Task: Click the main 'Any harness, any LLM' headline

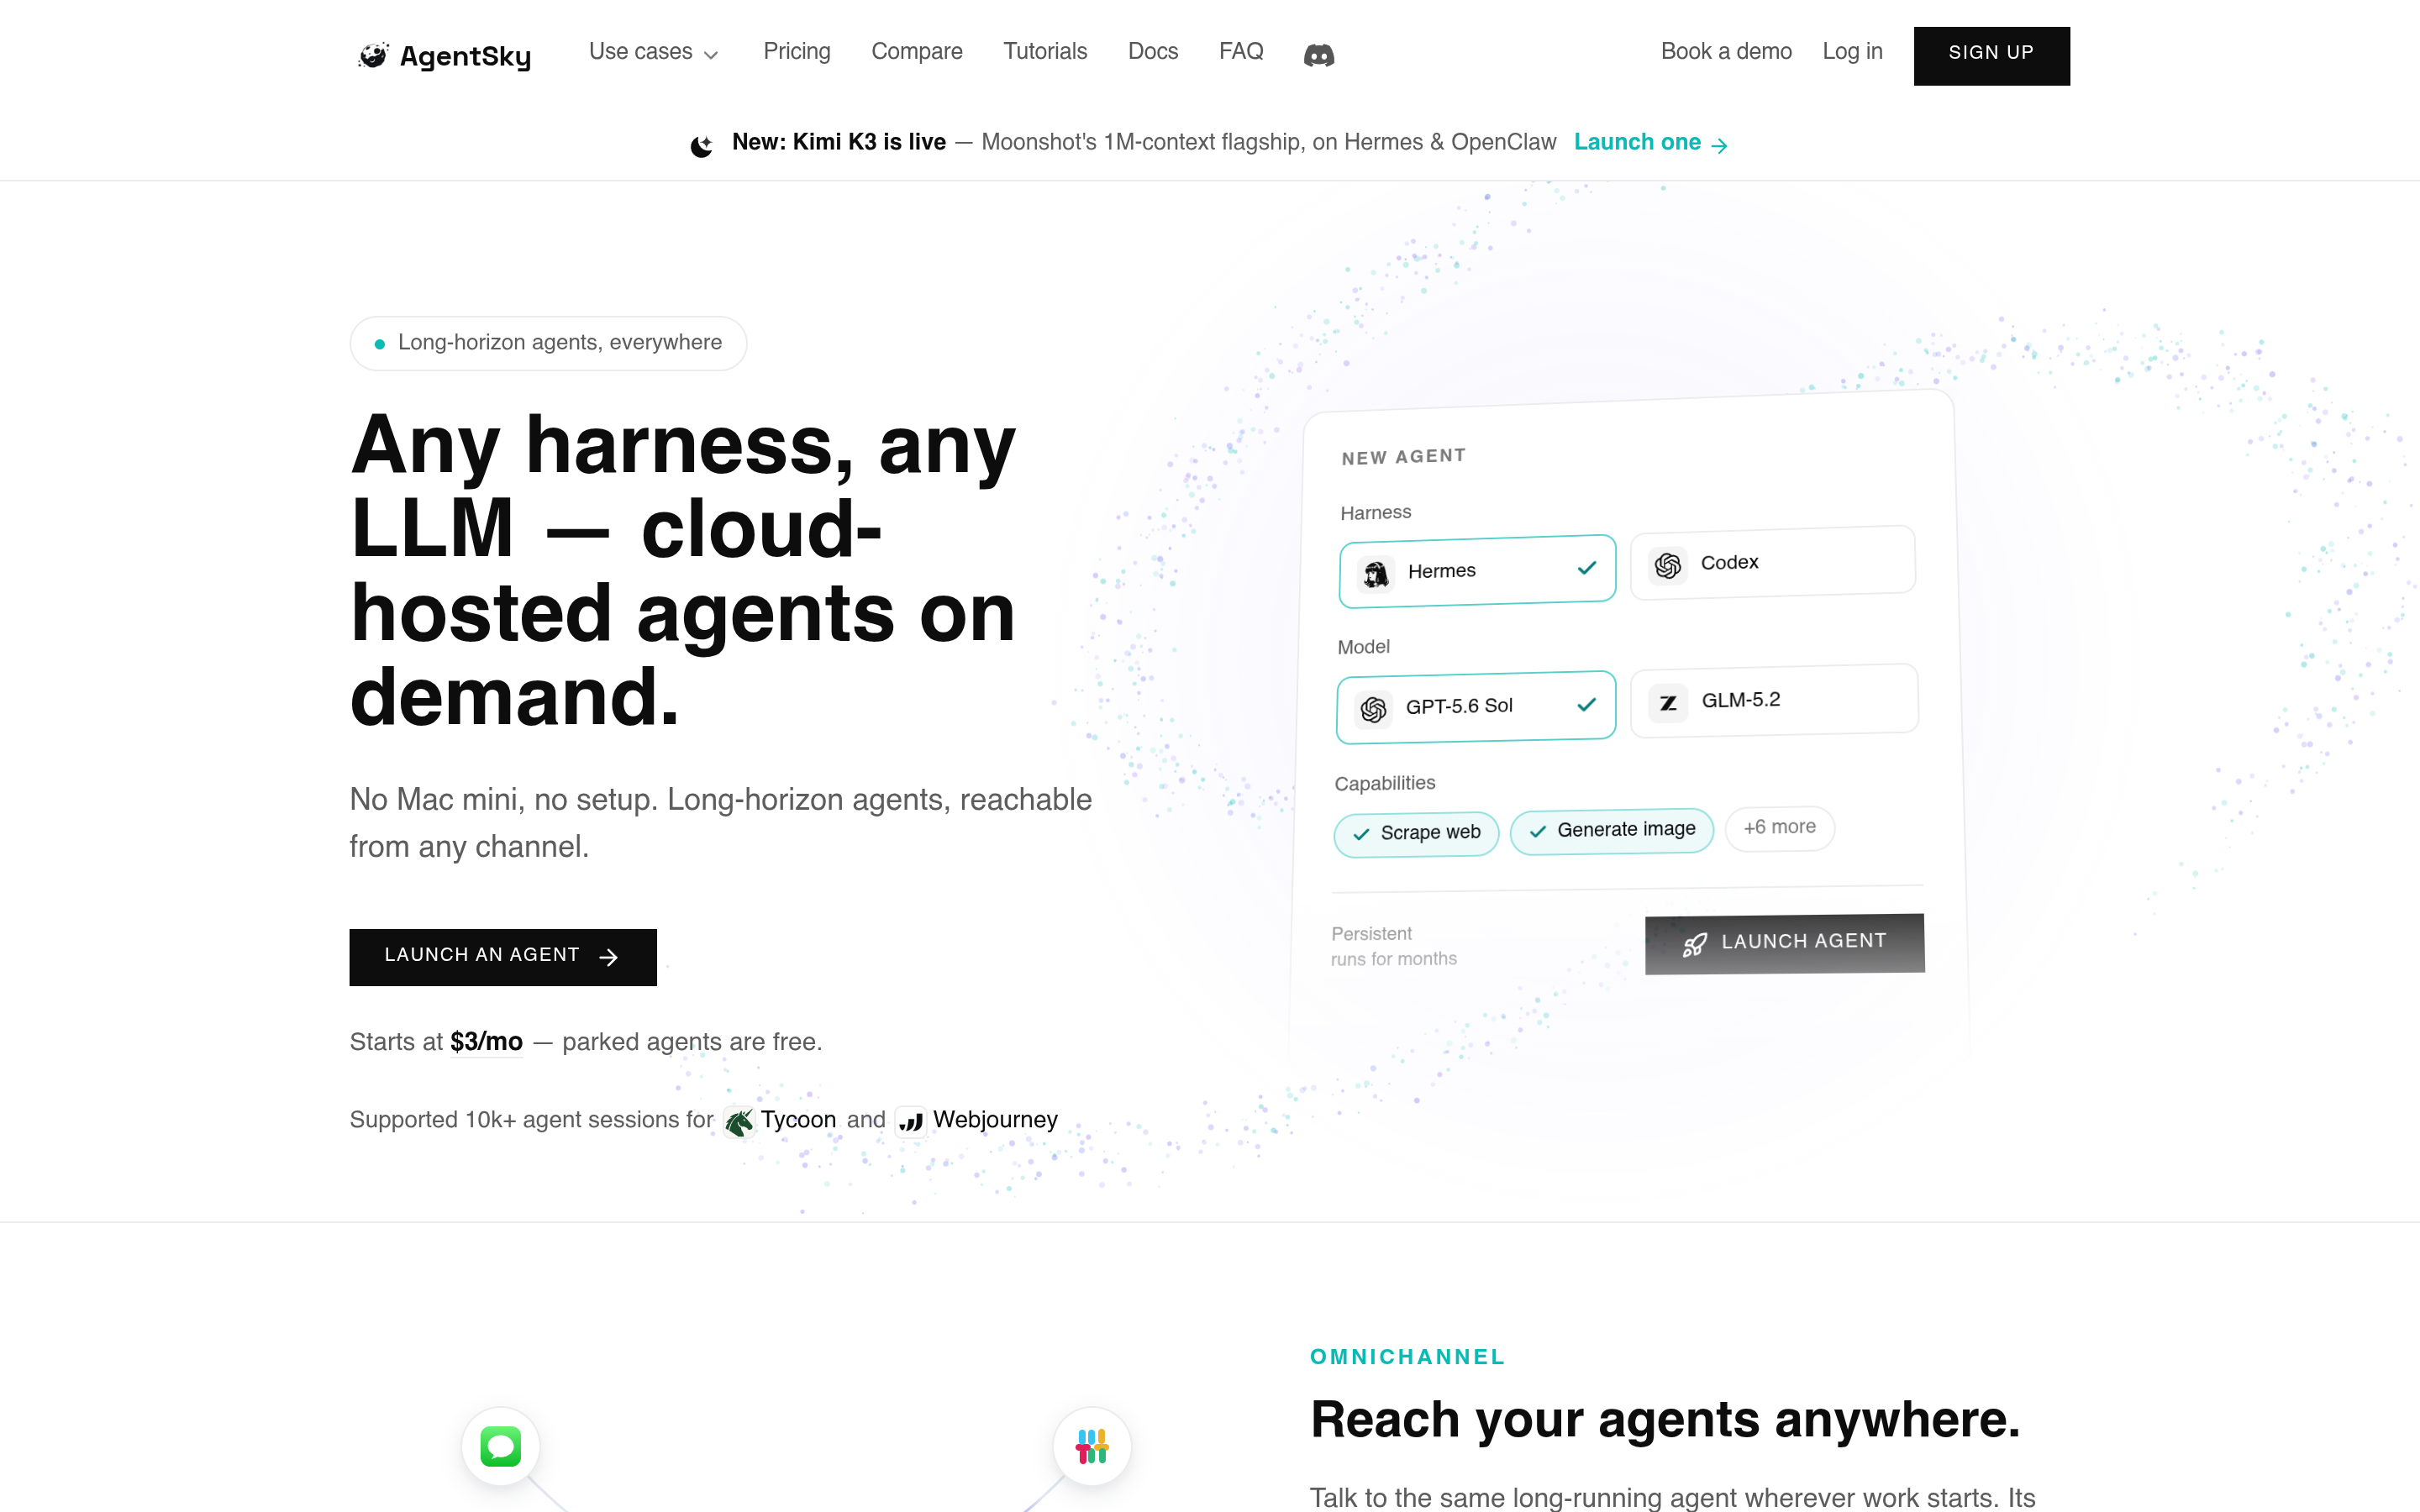Action: point(683,570)
